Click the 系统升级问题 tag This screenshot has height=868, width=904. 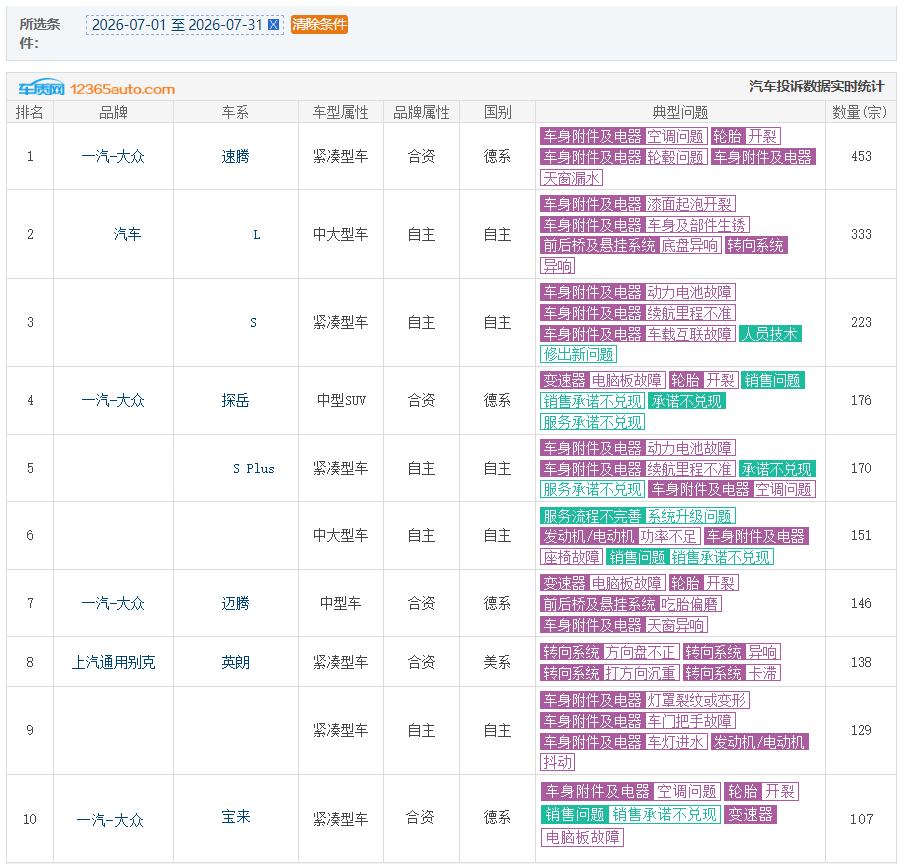690,516
